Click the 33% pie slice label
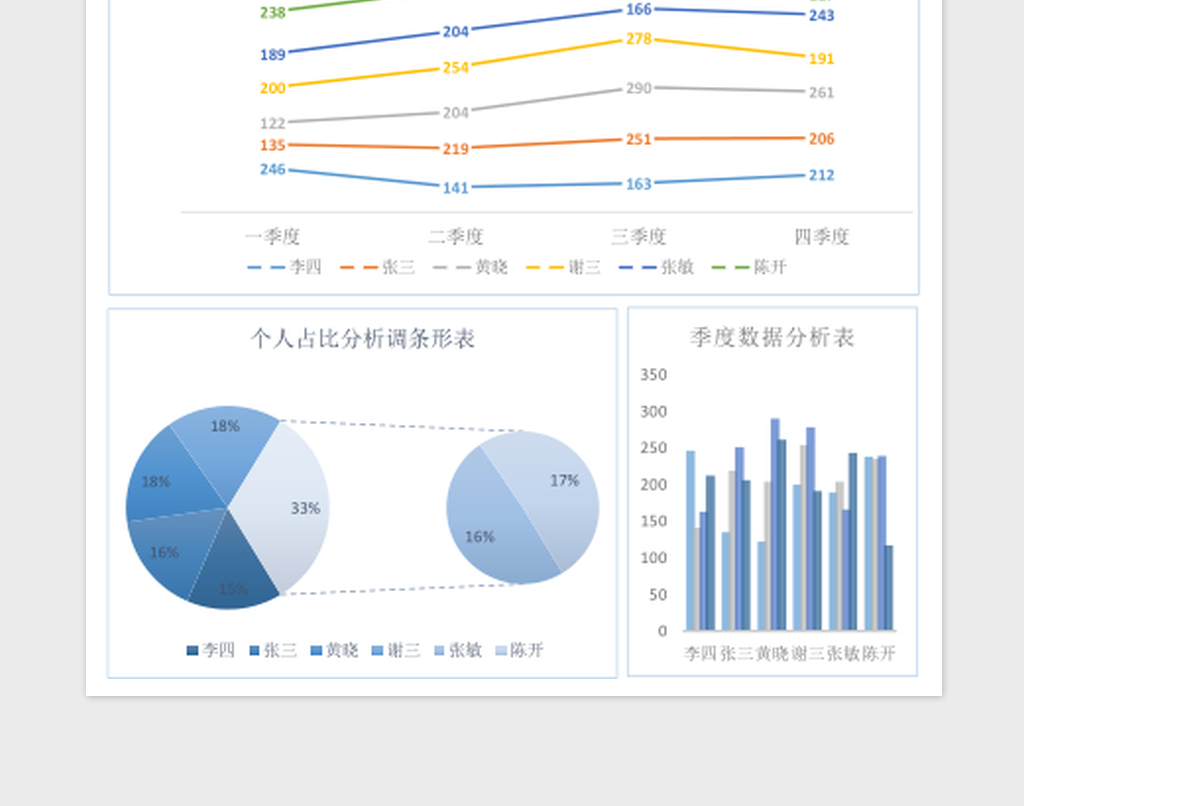The image size is (1200, 806). (305, 508)
